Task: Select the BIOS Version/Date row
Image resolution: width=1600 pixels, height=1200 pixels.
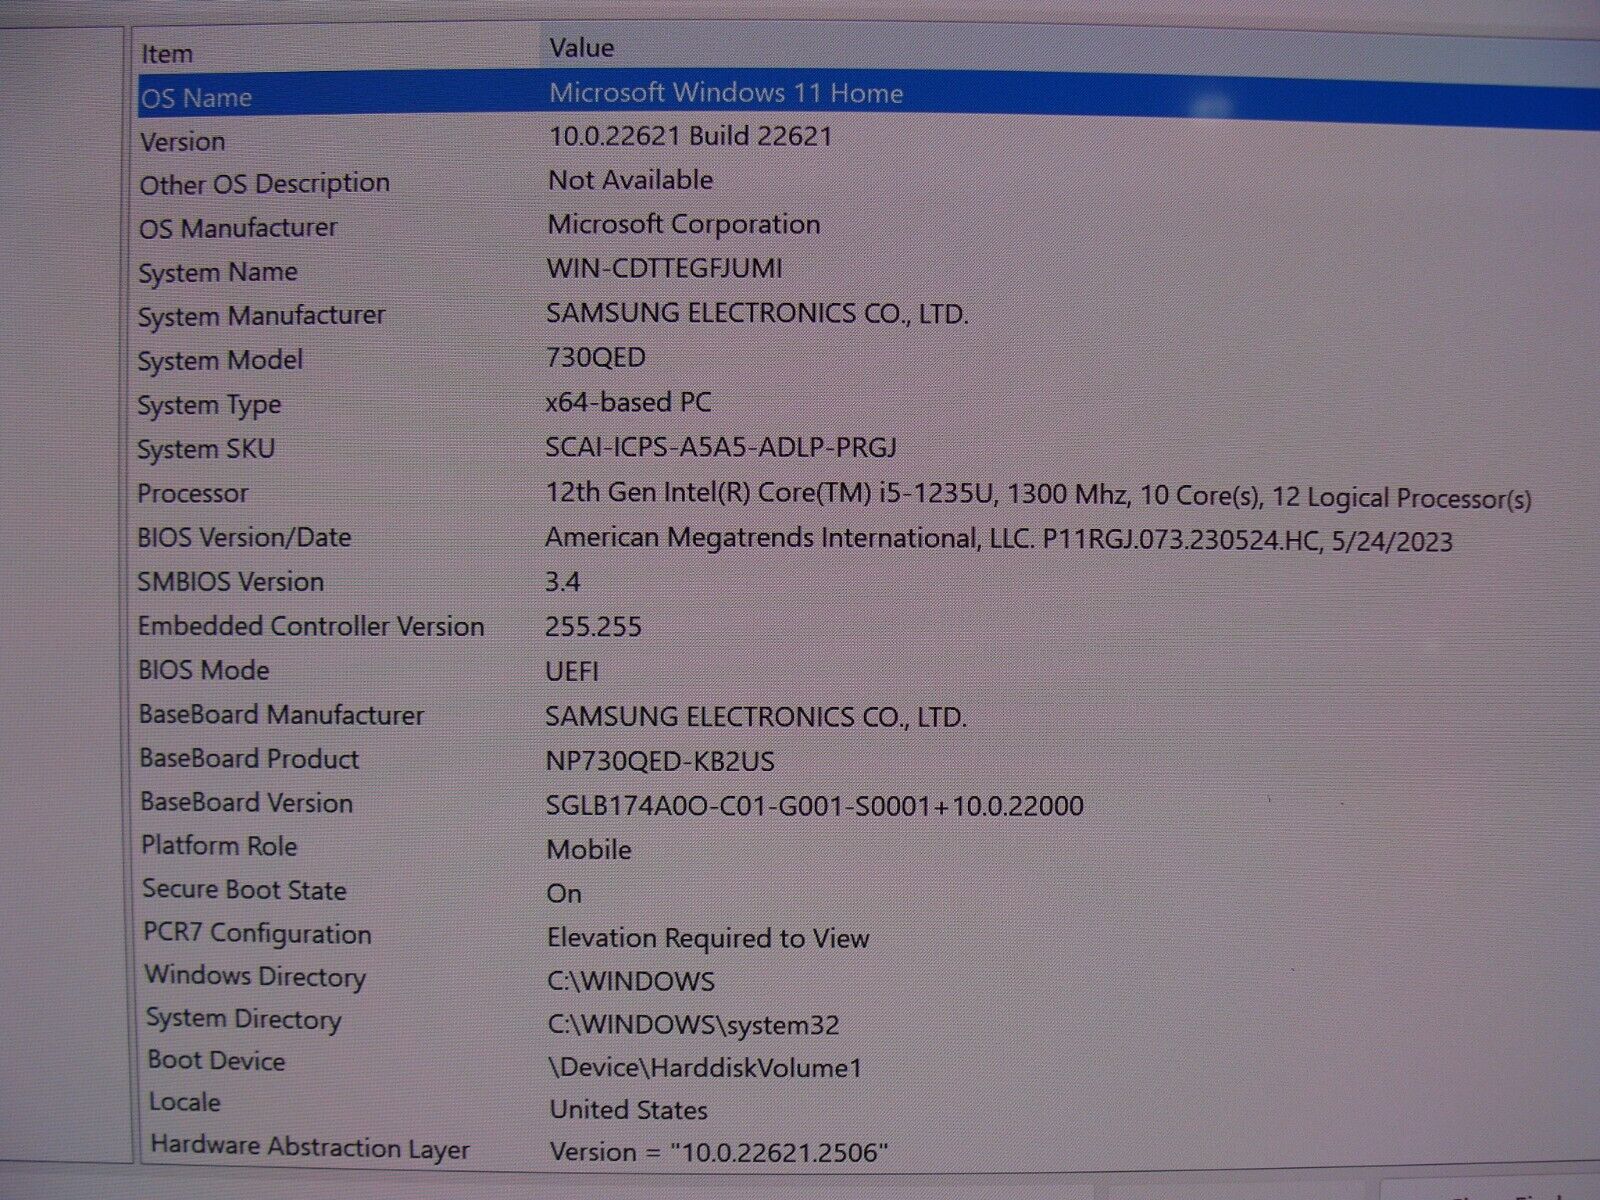Action: tap(244, 538)
